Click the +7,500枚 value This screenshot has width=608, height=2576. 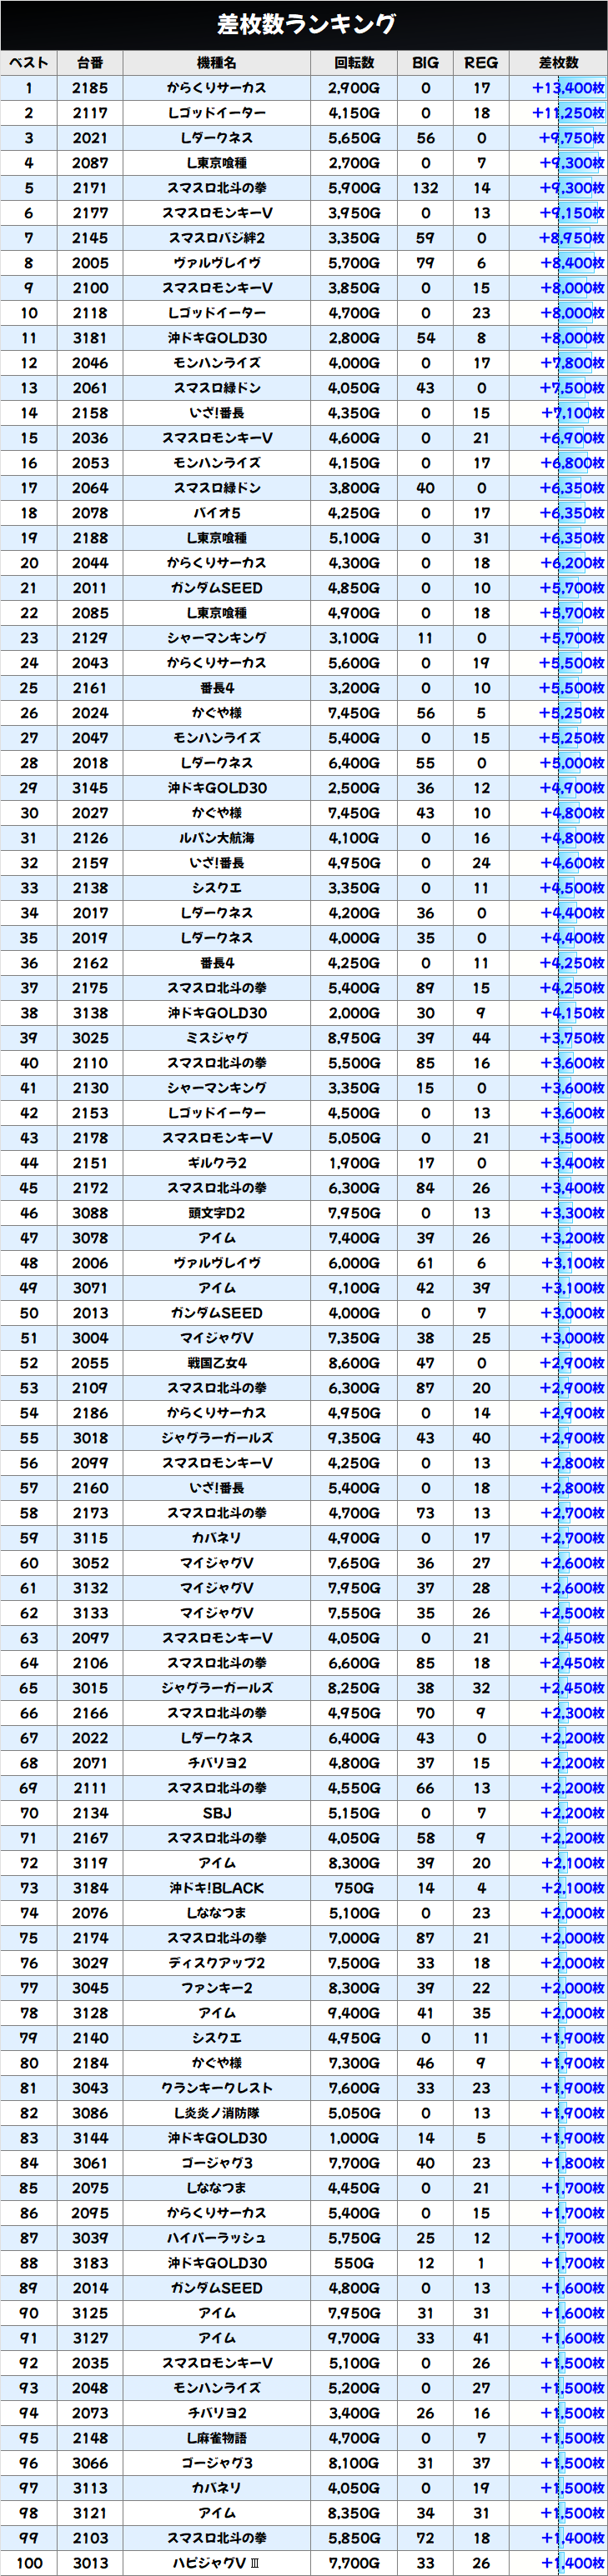(572, 388)
